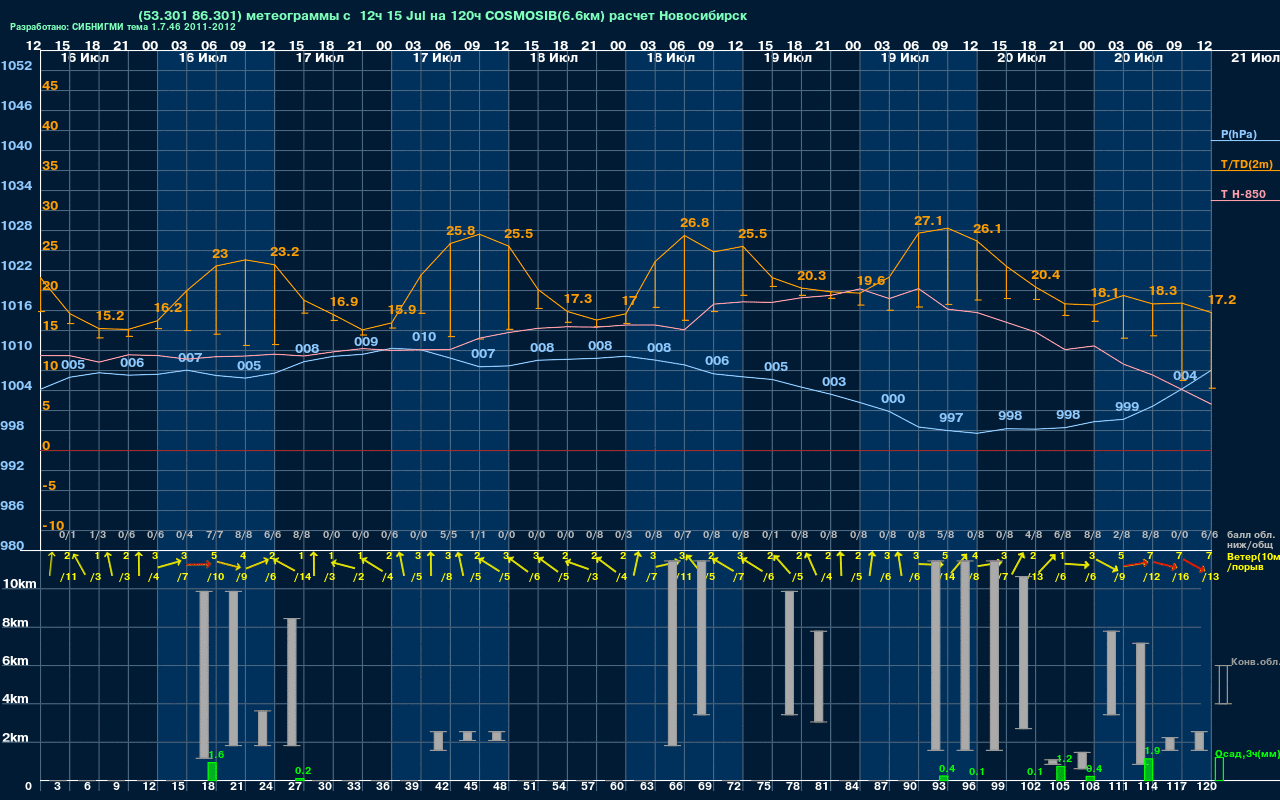Click the precipitation amount 0.2
Screen dimensions: 1280x800
tap(303, 771)
